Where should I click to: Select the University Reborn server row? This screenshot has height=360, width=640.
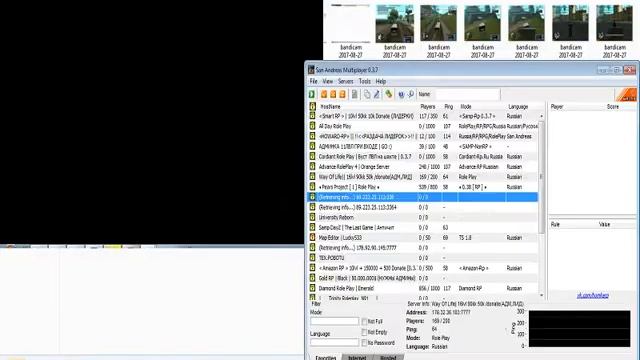point(422,217)
